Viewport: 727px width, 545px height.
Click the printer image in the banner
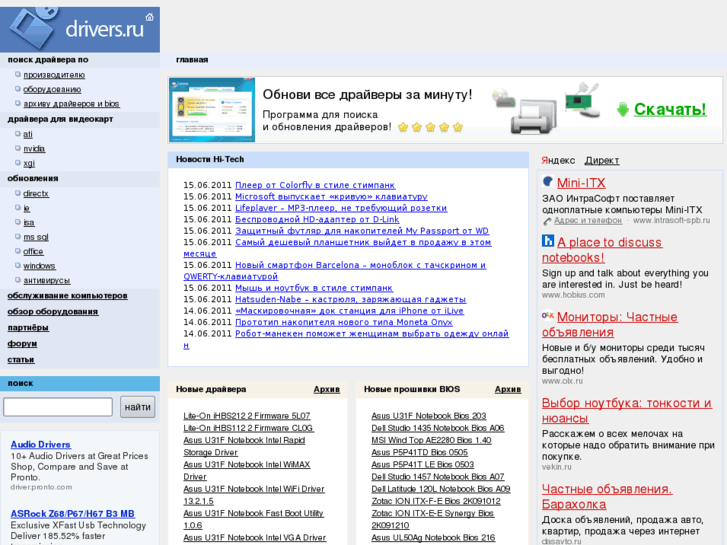[533, 117]
